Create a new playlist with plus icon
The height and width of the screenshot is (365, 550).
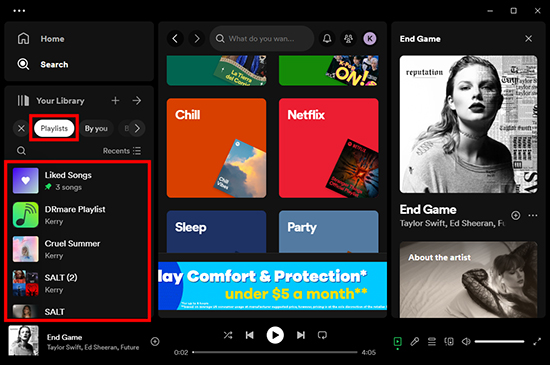(x=115, y=101)
